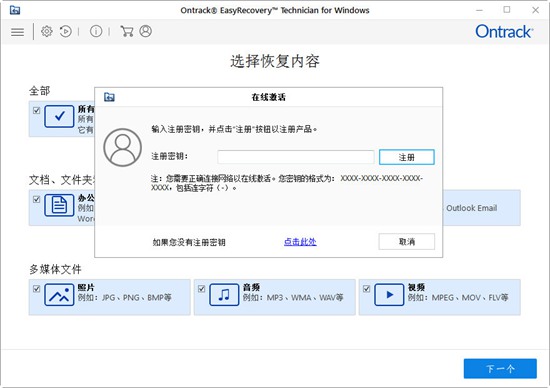Image resolution: width=550 pixels, height=388 pixels.
Task: Click the user account activation icon
Action: (146, 31)
